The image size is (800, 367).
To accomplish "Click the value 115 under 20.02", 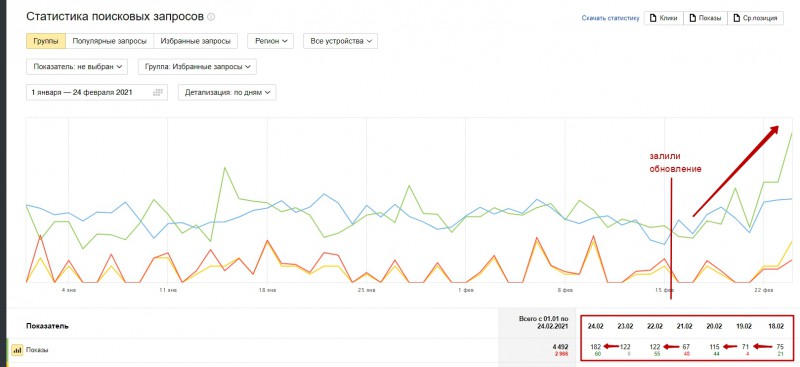I will click(715, 347).
